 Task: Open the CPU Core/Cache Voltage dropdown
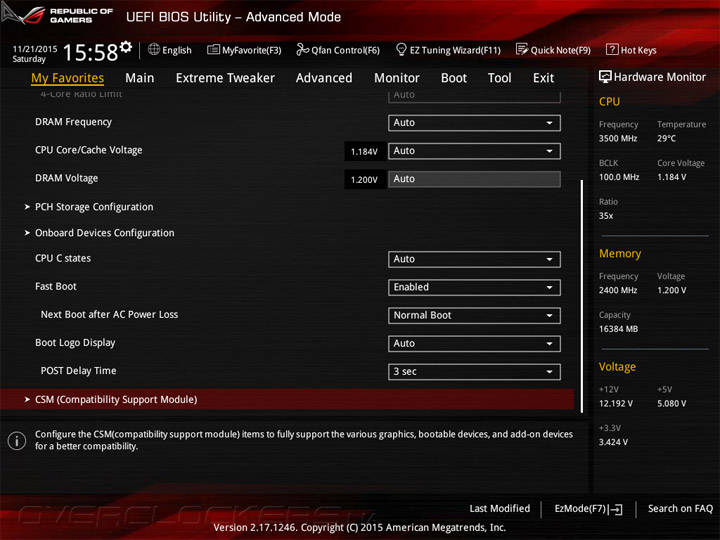(474, 151)
